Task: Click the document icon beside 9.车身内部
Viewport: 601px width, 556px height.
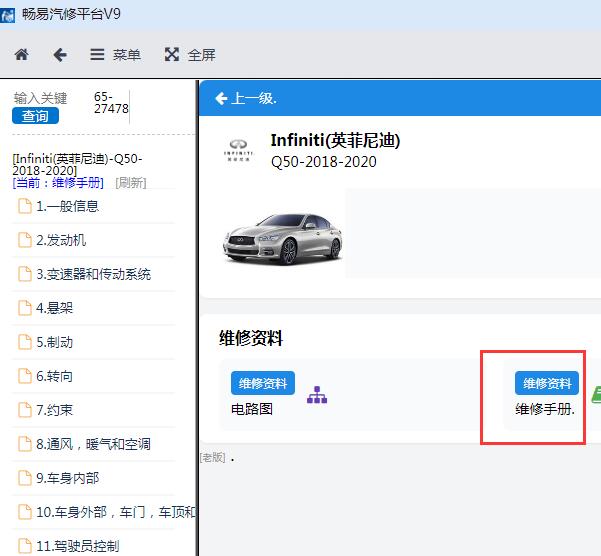Action: 25,478
